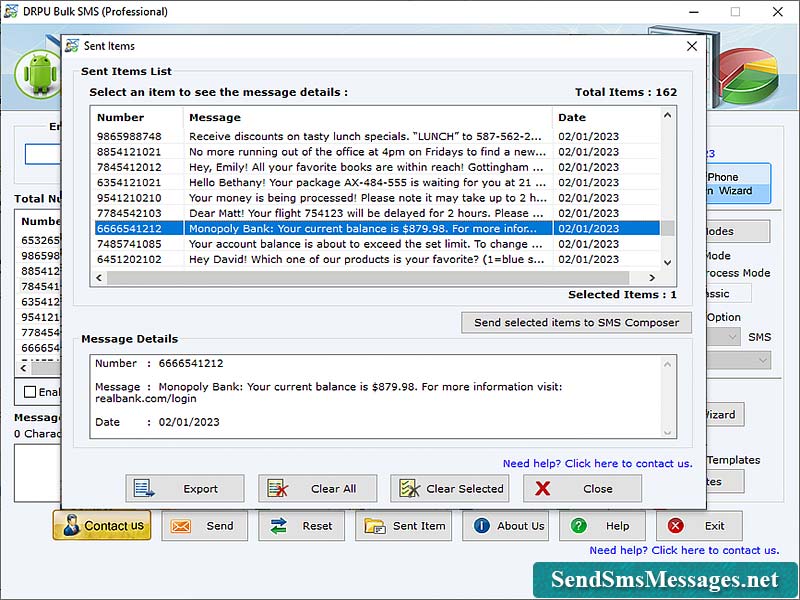Click the Contact us button
The height and width of the screenshot is (600, 800).
point(102,526)
